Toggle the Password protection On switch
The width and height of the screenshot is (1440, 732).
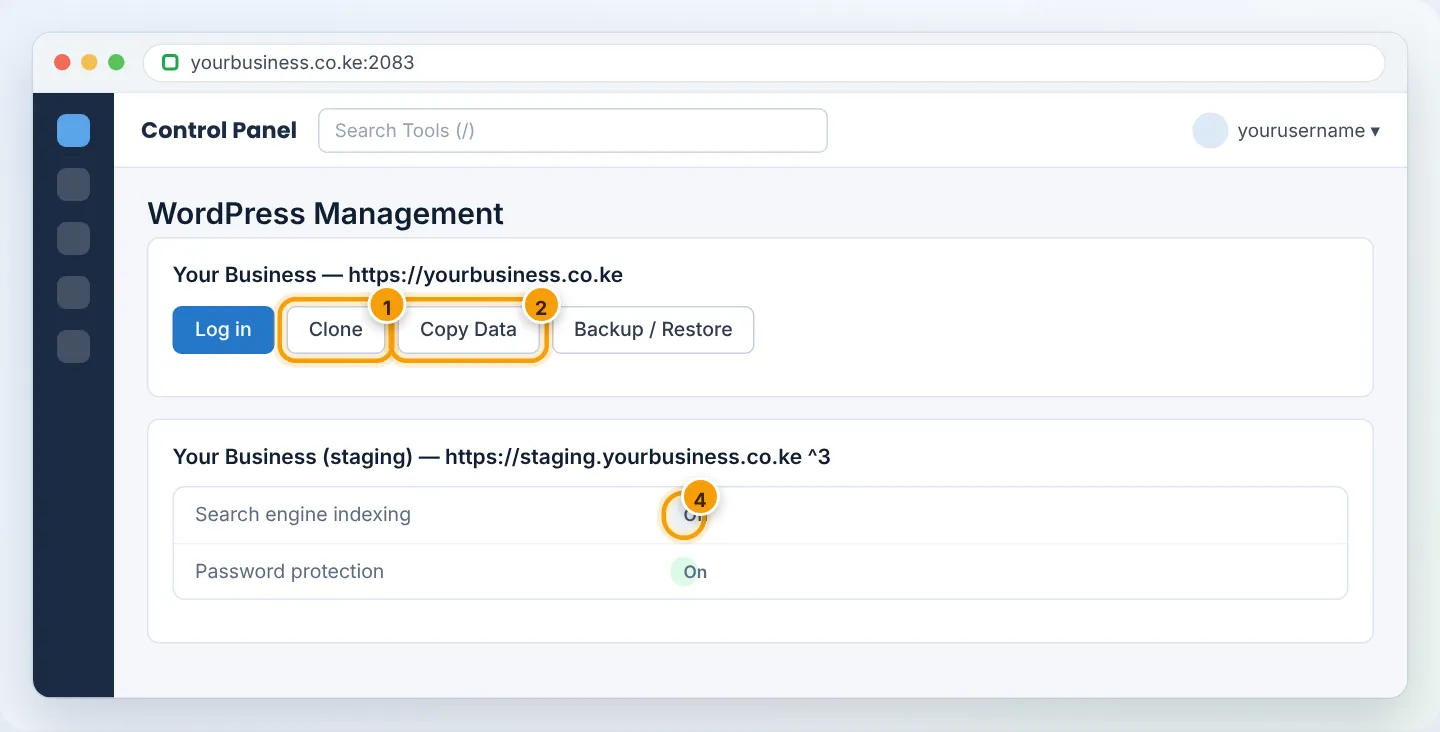coord(690,572)
